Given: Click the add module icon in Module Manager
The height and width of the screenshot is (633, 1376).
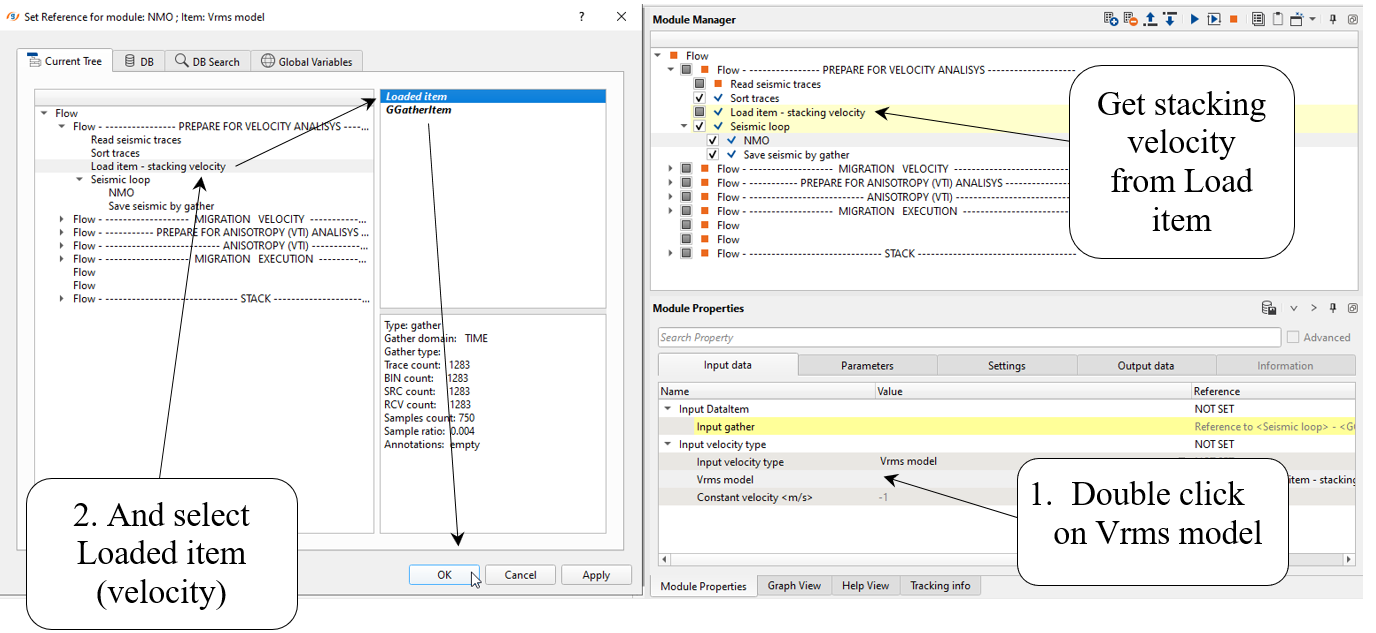Looking at the screenshot, I should point(1110,19).
